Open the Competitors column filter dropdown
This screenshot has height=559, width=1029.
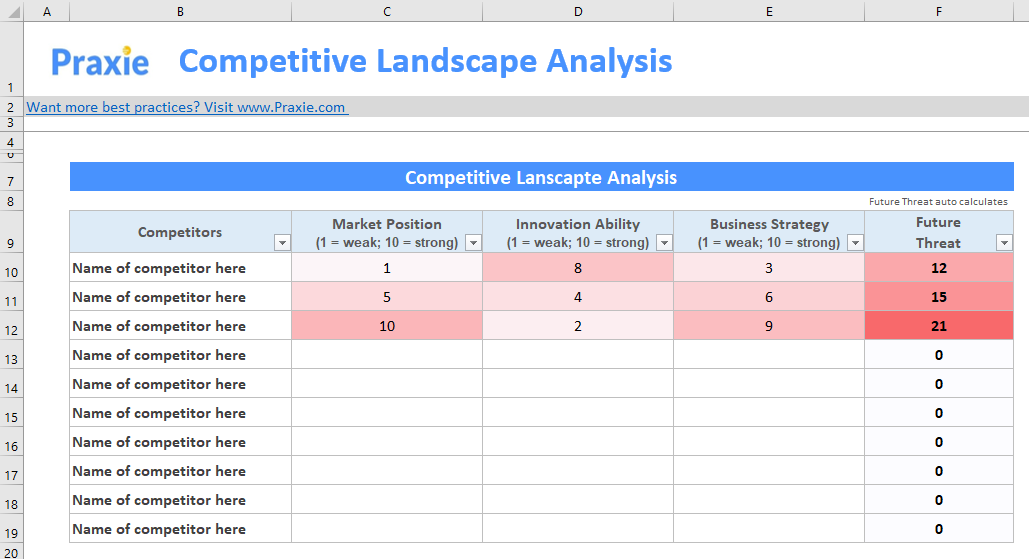pos(282,243)
